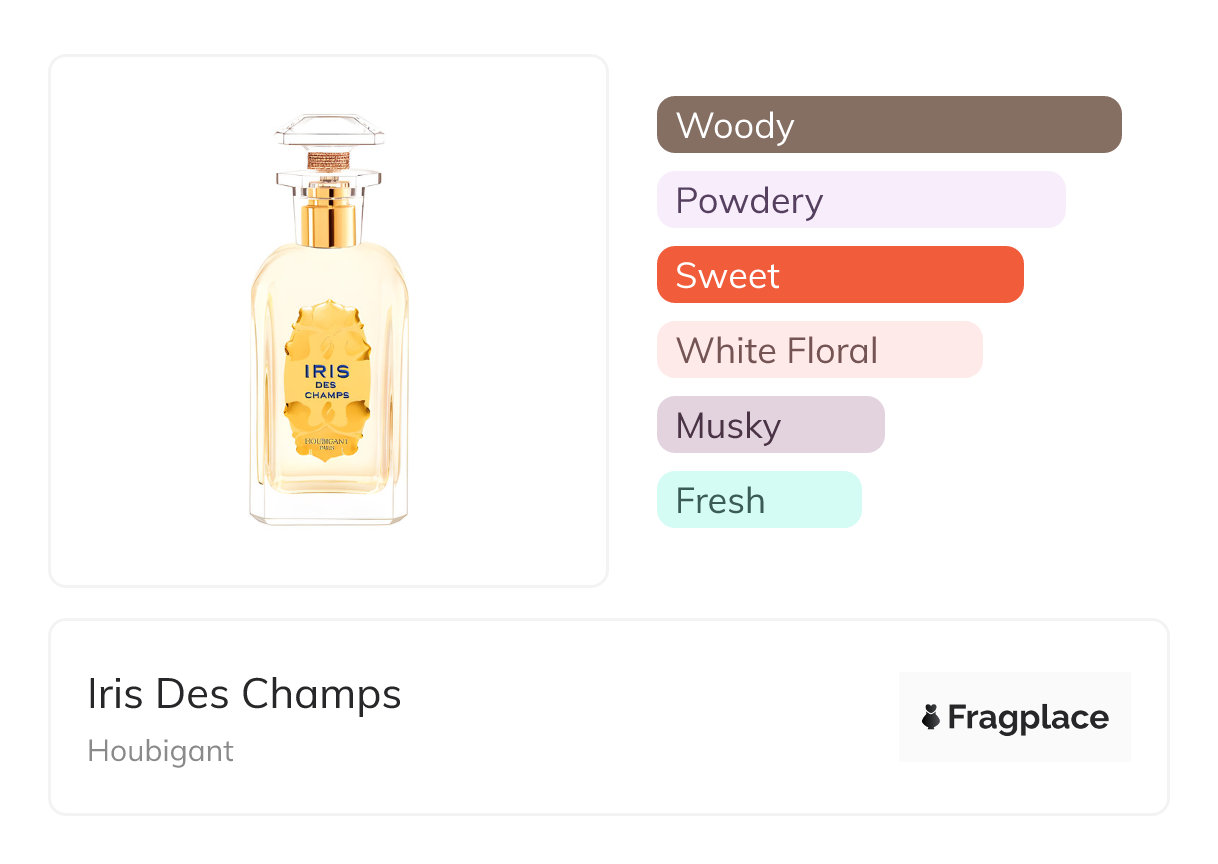Choose the Sweet accord bar
Screen dimensions: 1218x864
840,275
